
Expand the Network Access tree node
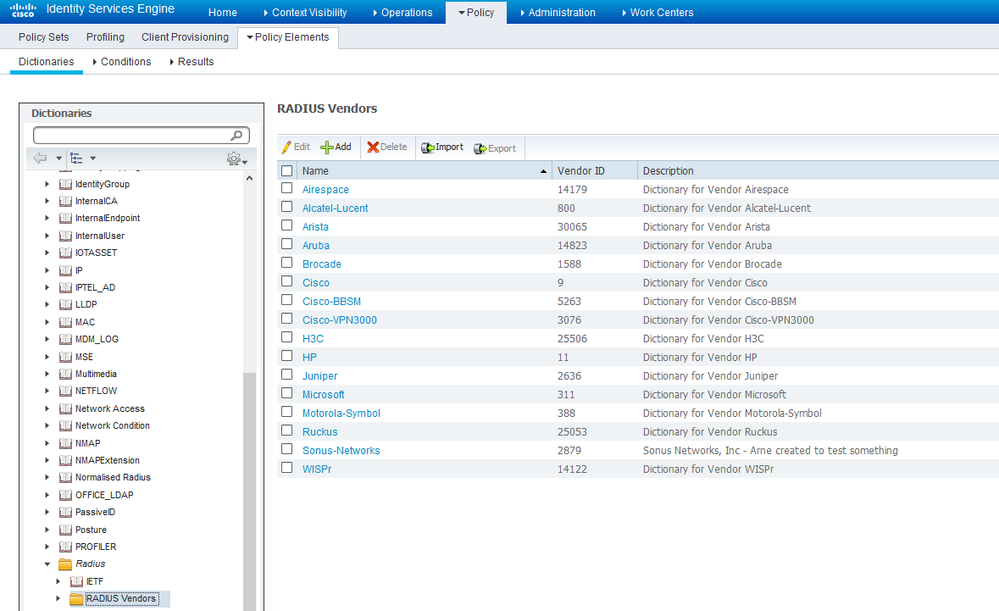click(x=47, y=408)
